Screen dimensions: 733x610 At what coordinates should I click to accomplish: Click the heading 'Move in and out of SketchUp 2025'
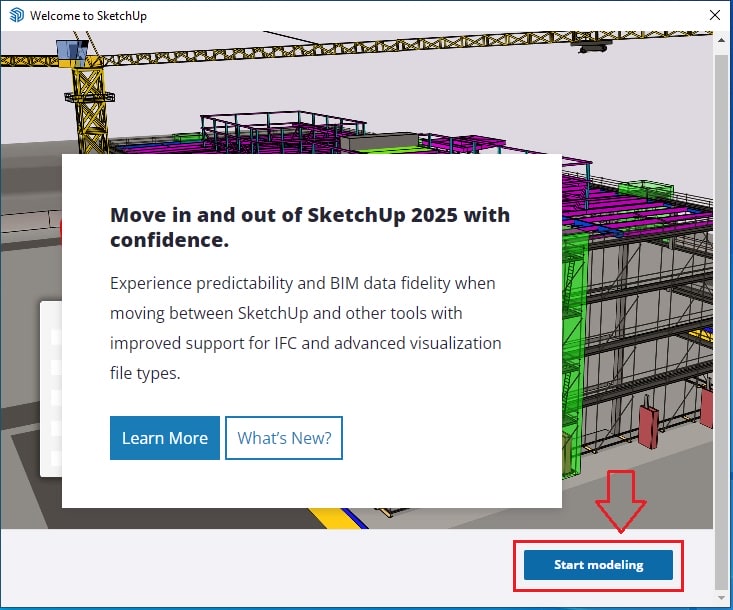[310, 227]
